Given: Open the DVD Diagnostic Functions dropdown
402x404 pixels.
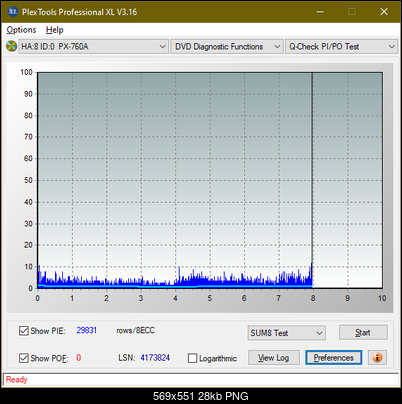Looking at the screenshot, I should click(227, 47).
